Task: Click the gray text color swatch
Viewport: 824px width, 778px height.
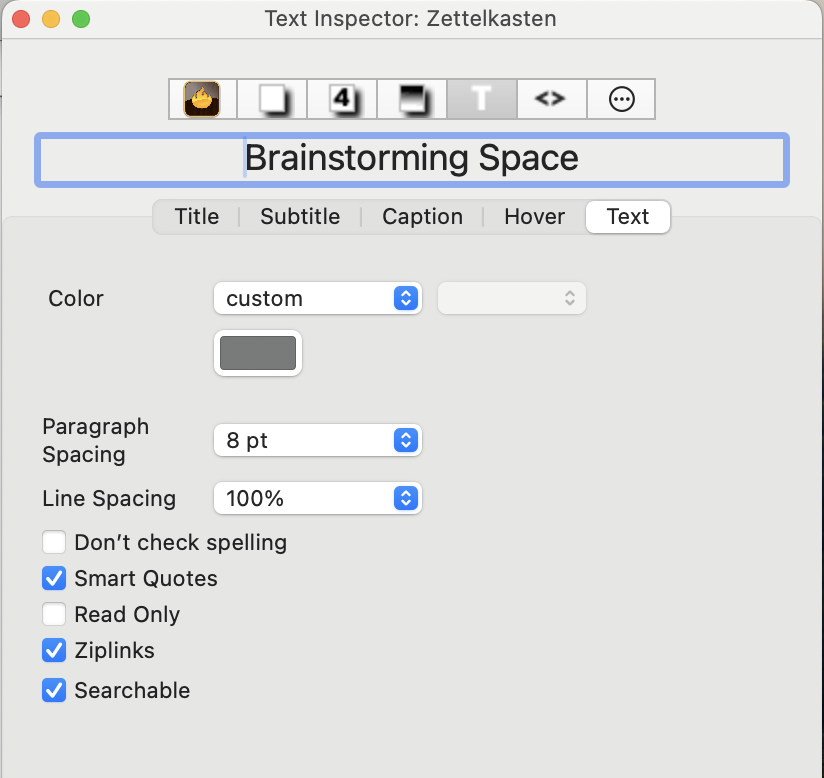Action: pos(258,353)
